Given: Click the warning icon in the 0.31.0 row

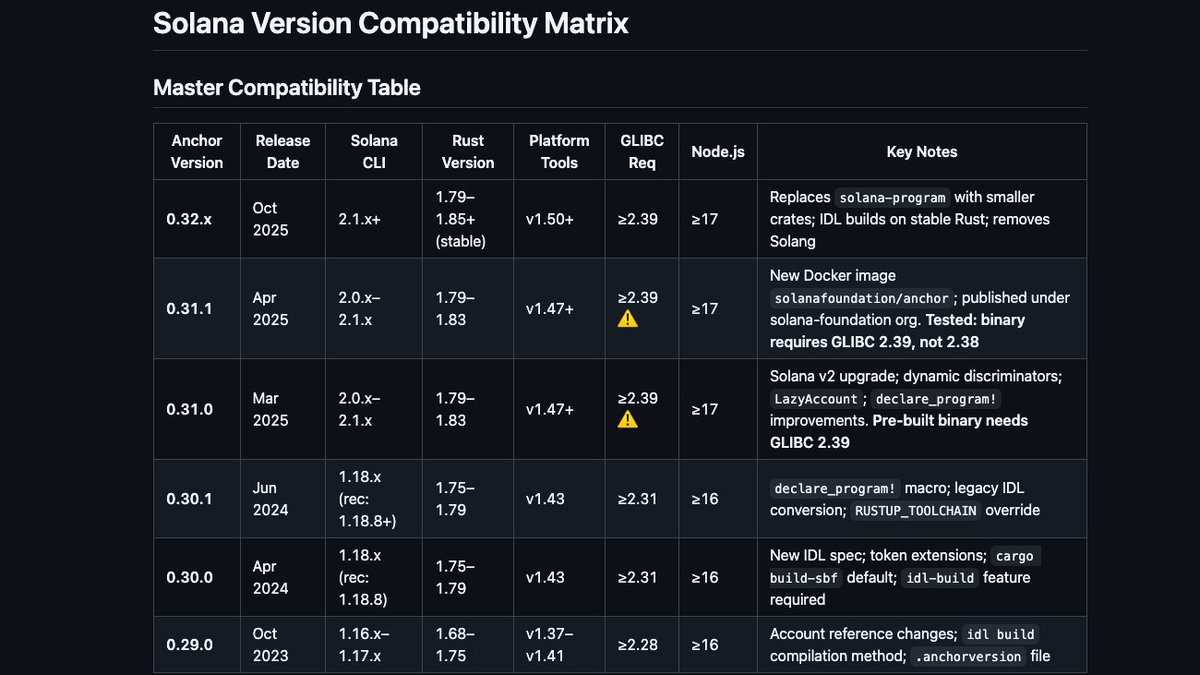Looking at the screenshot, I should [627, 419].
